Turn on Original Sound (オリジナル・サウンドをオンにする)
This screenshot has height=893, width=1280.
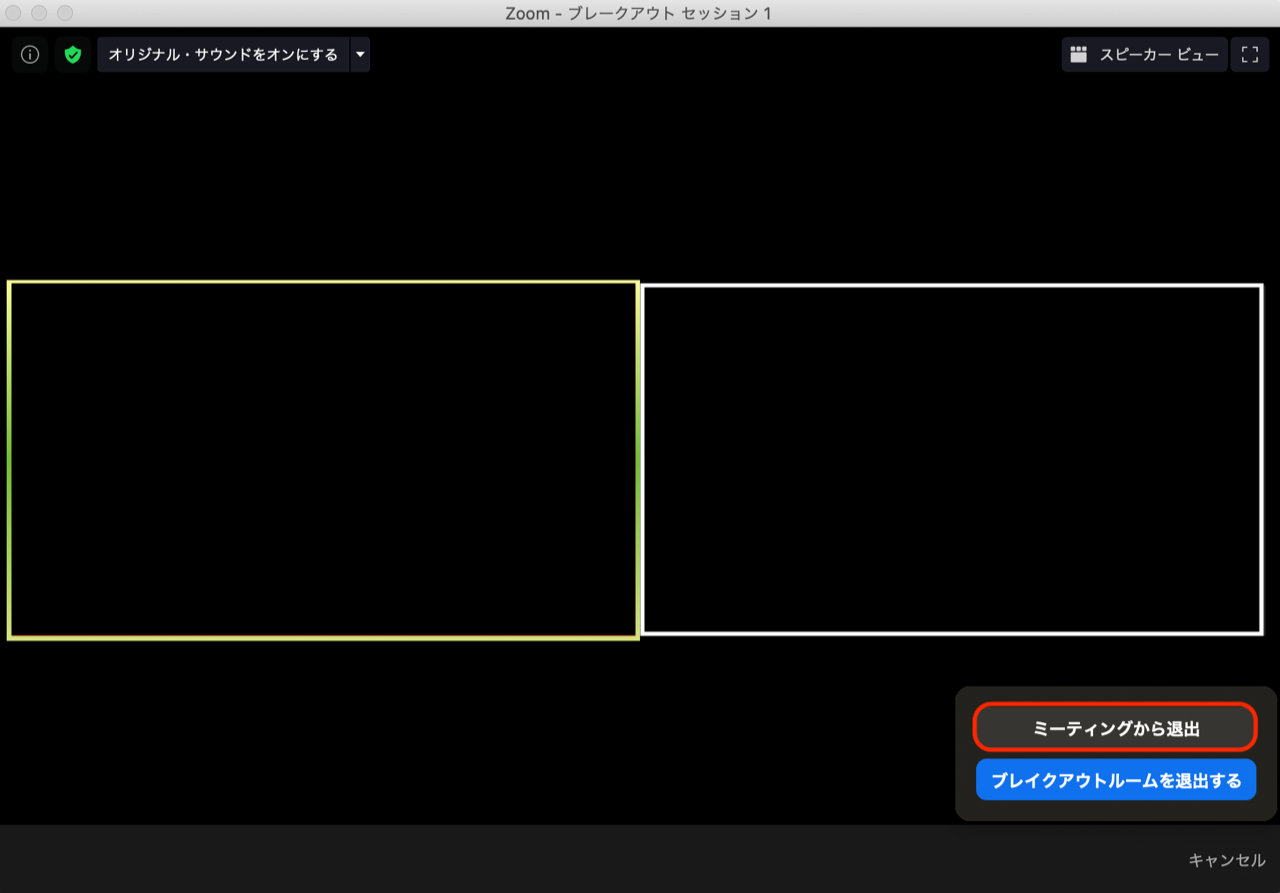pos(223,55)
